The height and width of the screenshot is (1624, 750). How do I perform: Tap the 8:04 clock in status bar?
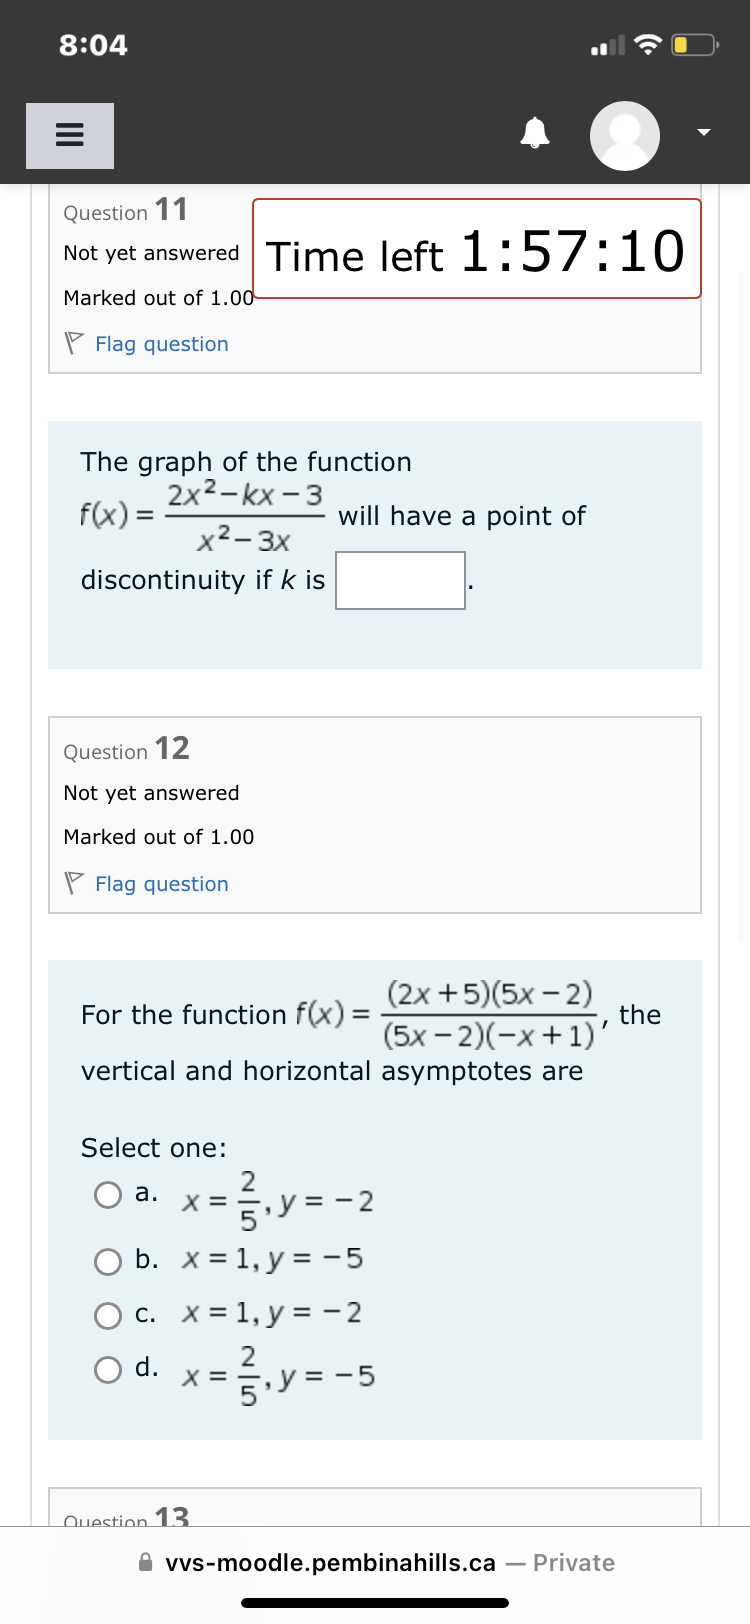point(94,44)
